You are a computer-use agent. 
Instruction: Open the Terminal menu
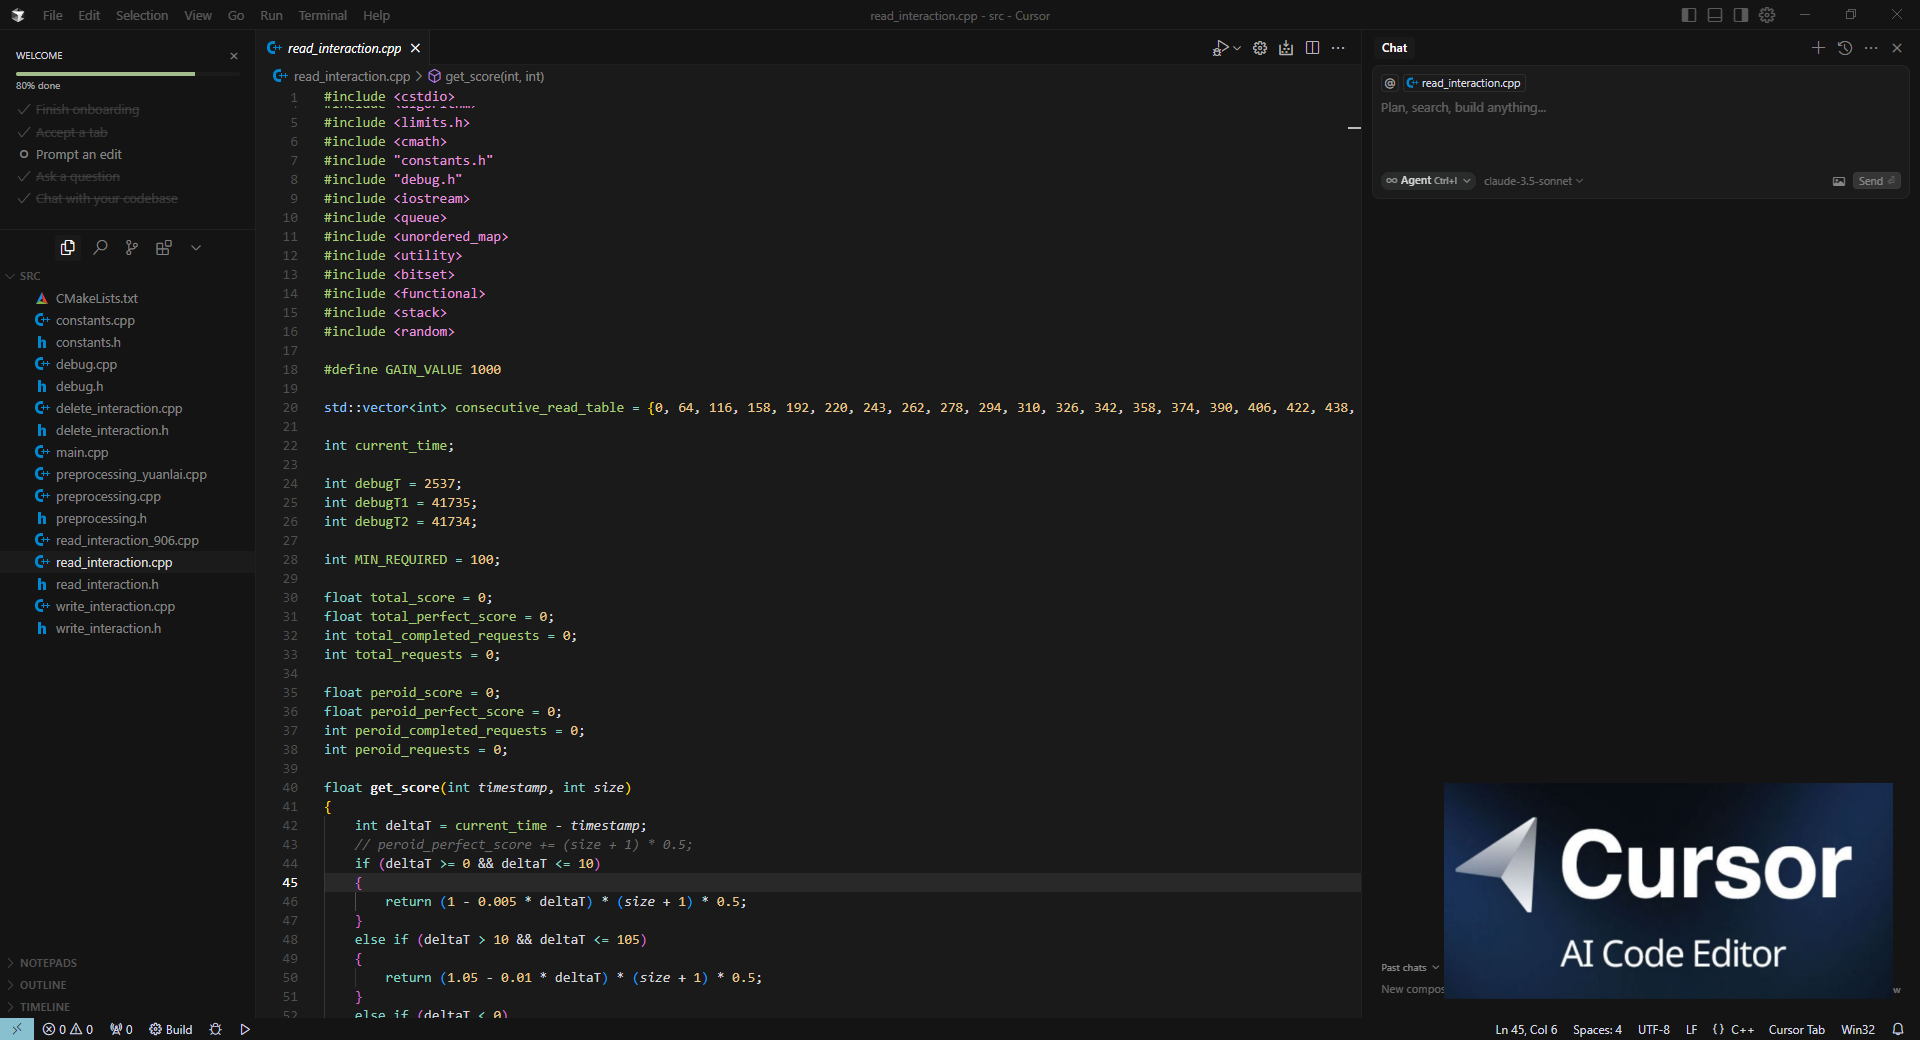[x=322, y=15]
